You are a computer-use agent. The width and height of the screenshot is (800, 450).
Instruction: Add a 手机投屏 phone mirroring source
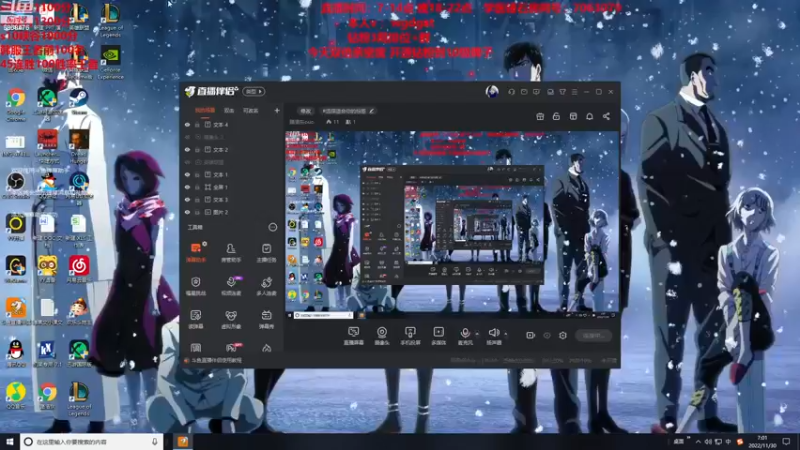(x=410, y=336)
